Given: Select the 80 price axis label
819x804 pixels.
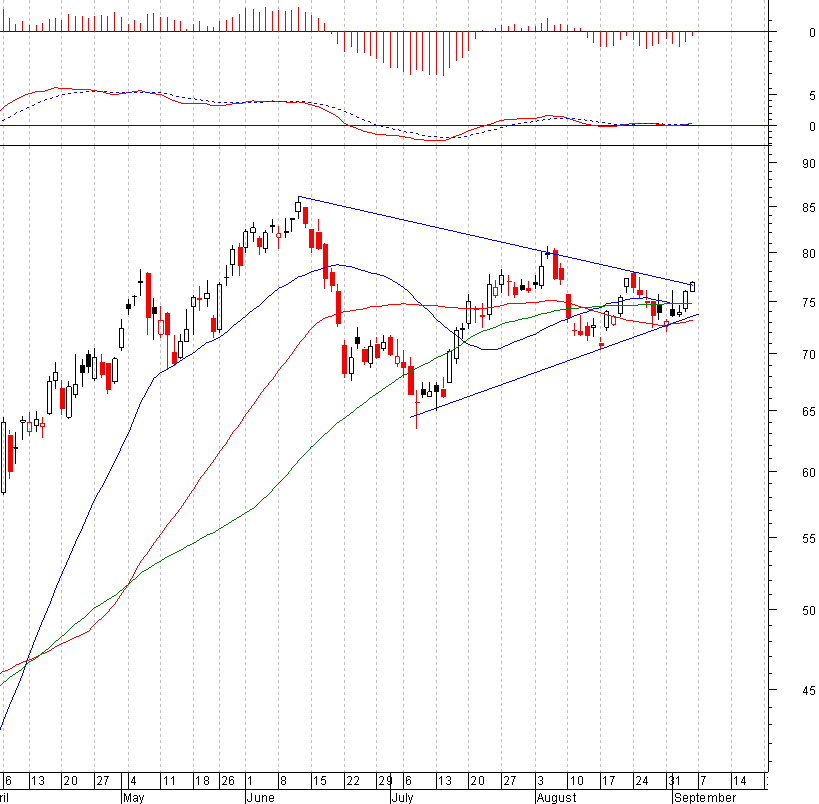Looking at the screenshot, I should click(x=809, y=254).
